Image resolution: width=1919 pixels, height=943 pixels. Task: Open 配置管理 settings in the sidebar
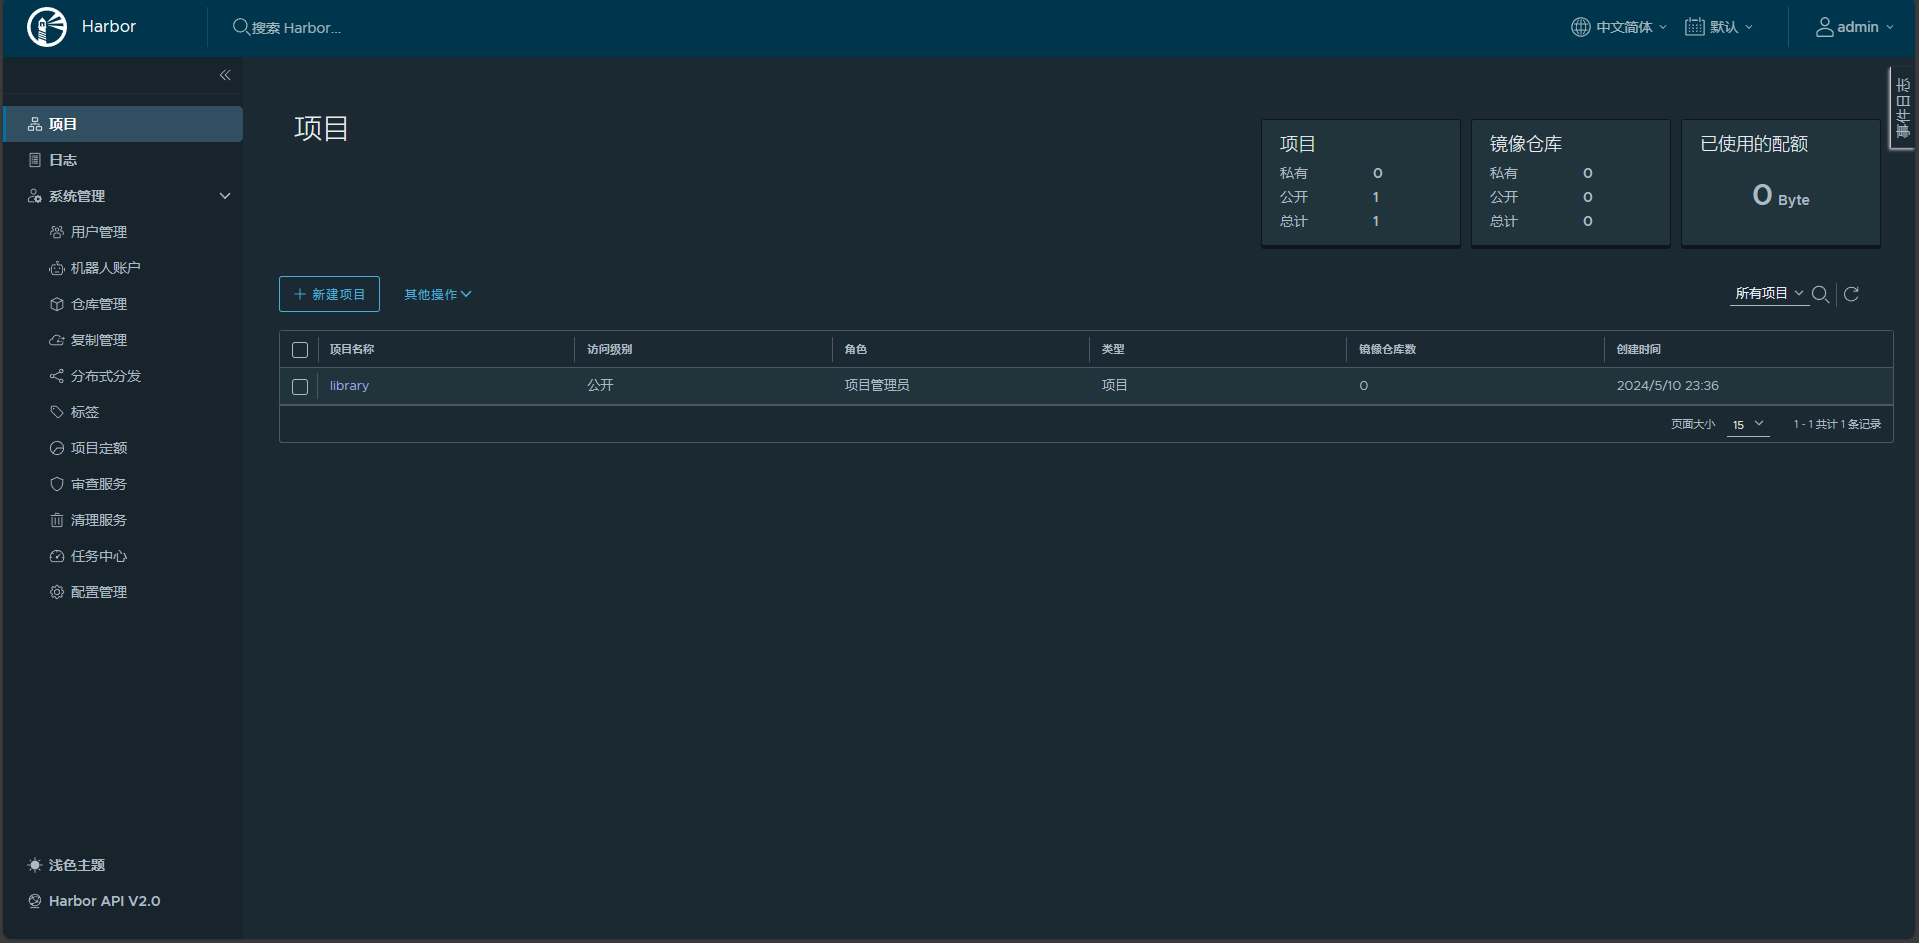pyautogui.click(x=98, y=592)
